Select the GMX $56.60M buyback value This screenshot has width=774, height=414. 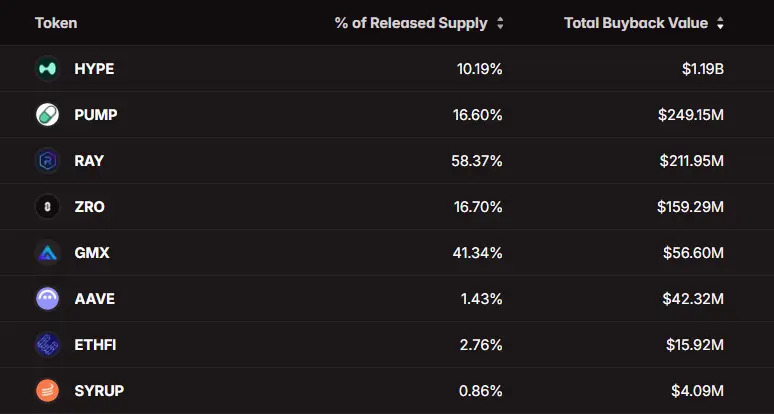693,253
